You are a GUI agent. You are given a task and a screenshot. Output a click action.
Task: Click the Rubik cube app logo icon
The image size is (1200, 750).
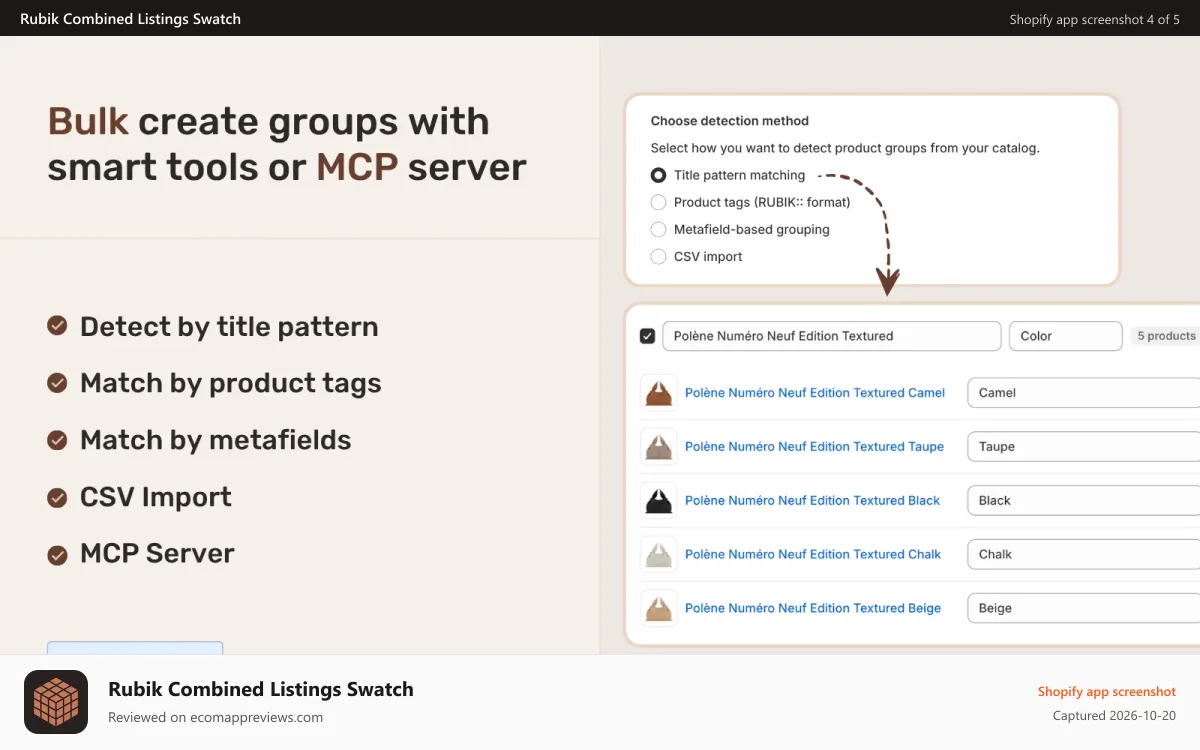56,702
